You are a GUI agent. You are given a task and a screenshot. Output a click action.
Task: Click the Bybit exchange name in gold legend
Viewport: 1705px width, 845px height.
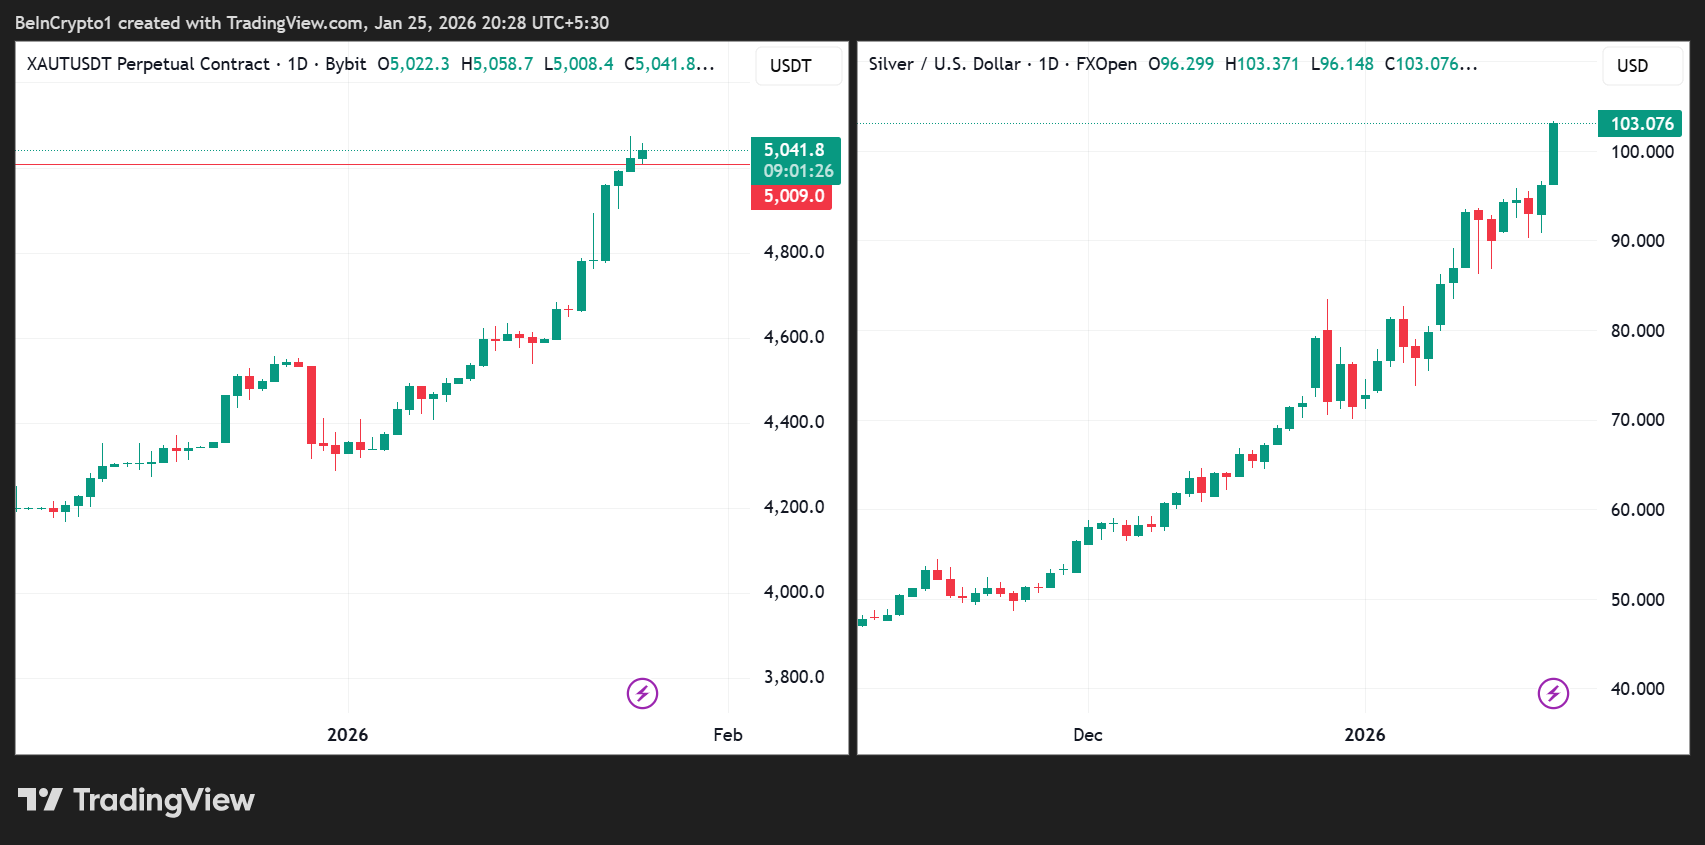click(346, 64)
